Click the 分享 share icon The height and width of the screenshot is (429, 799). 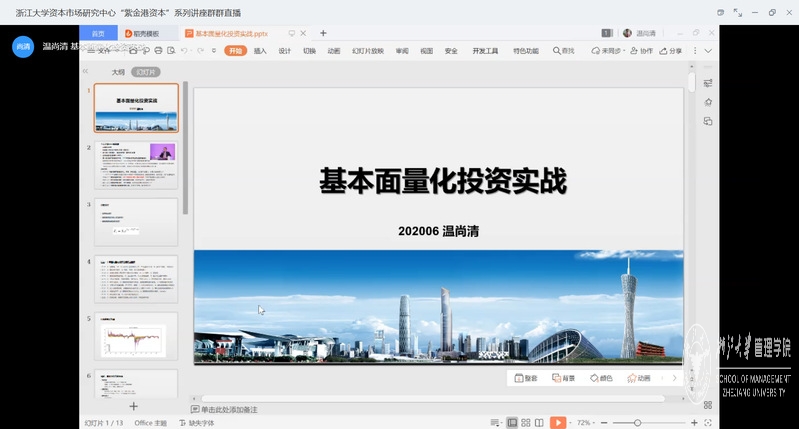tap(671, 51)
